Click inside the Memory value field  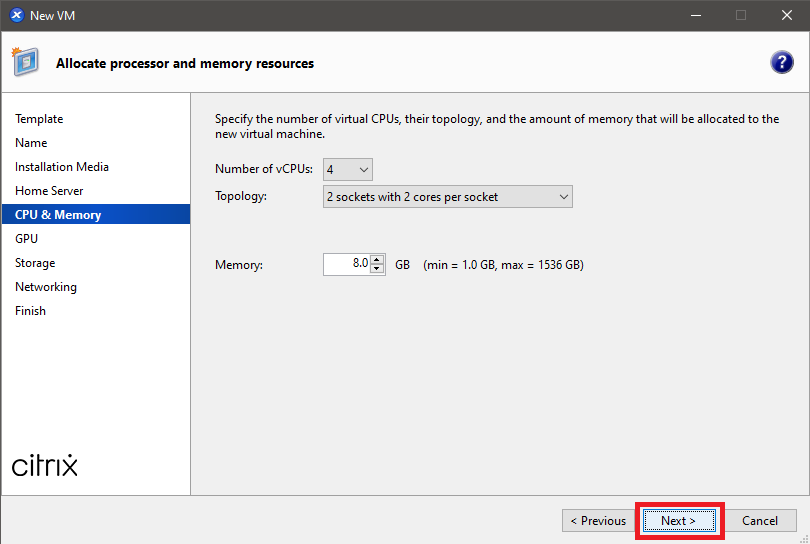point(347,265)
